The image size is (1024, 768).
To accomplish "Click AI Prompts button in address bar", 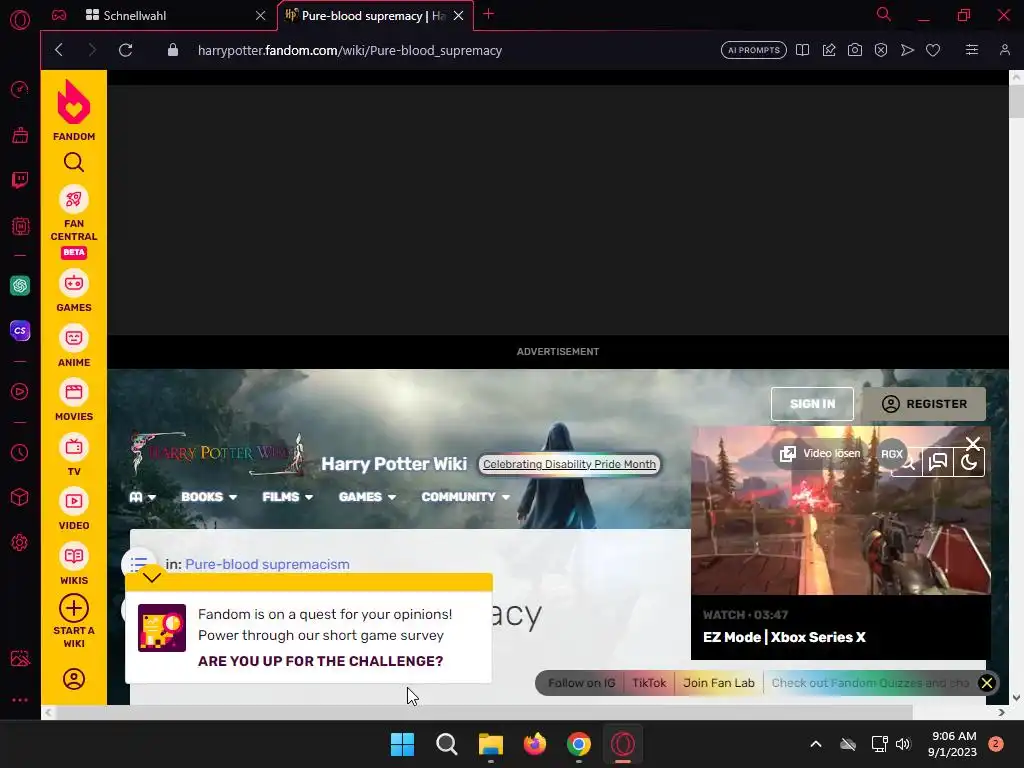I will pyautogui.click(x=754, y=50).
